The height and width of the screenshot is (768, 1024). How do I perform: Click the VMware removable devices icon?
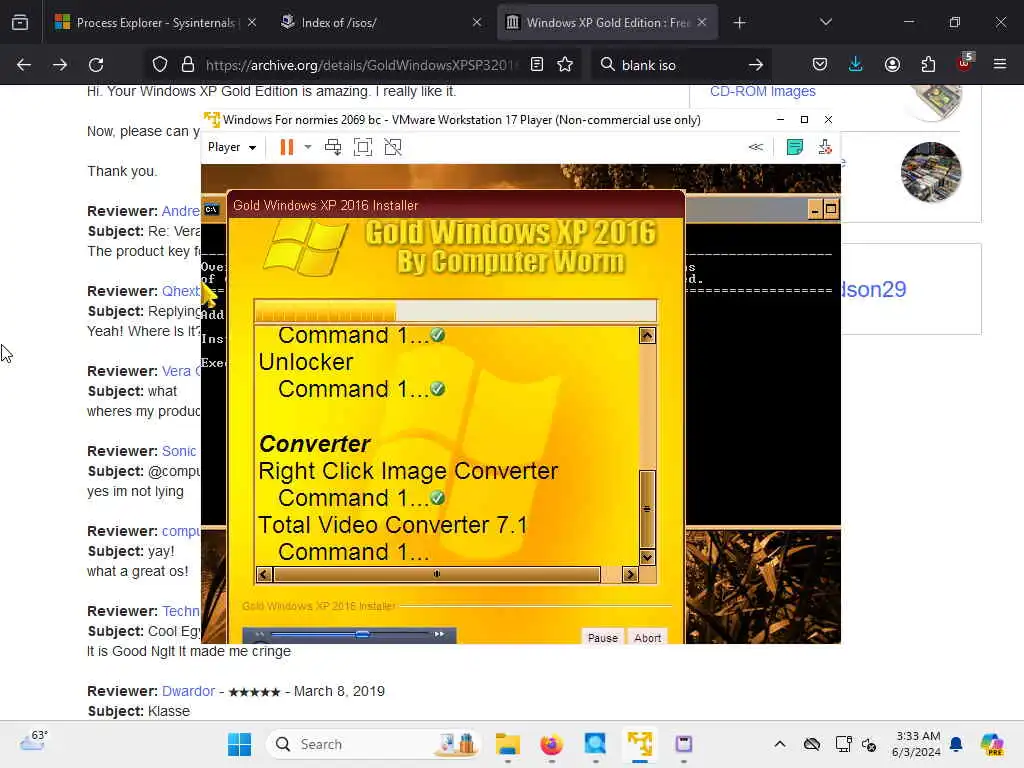(x=825, y=147)
